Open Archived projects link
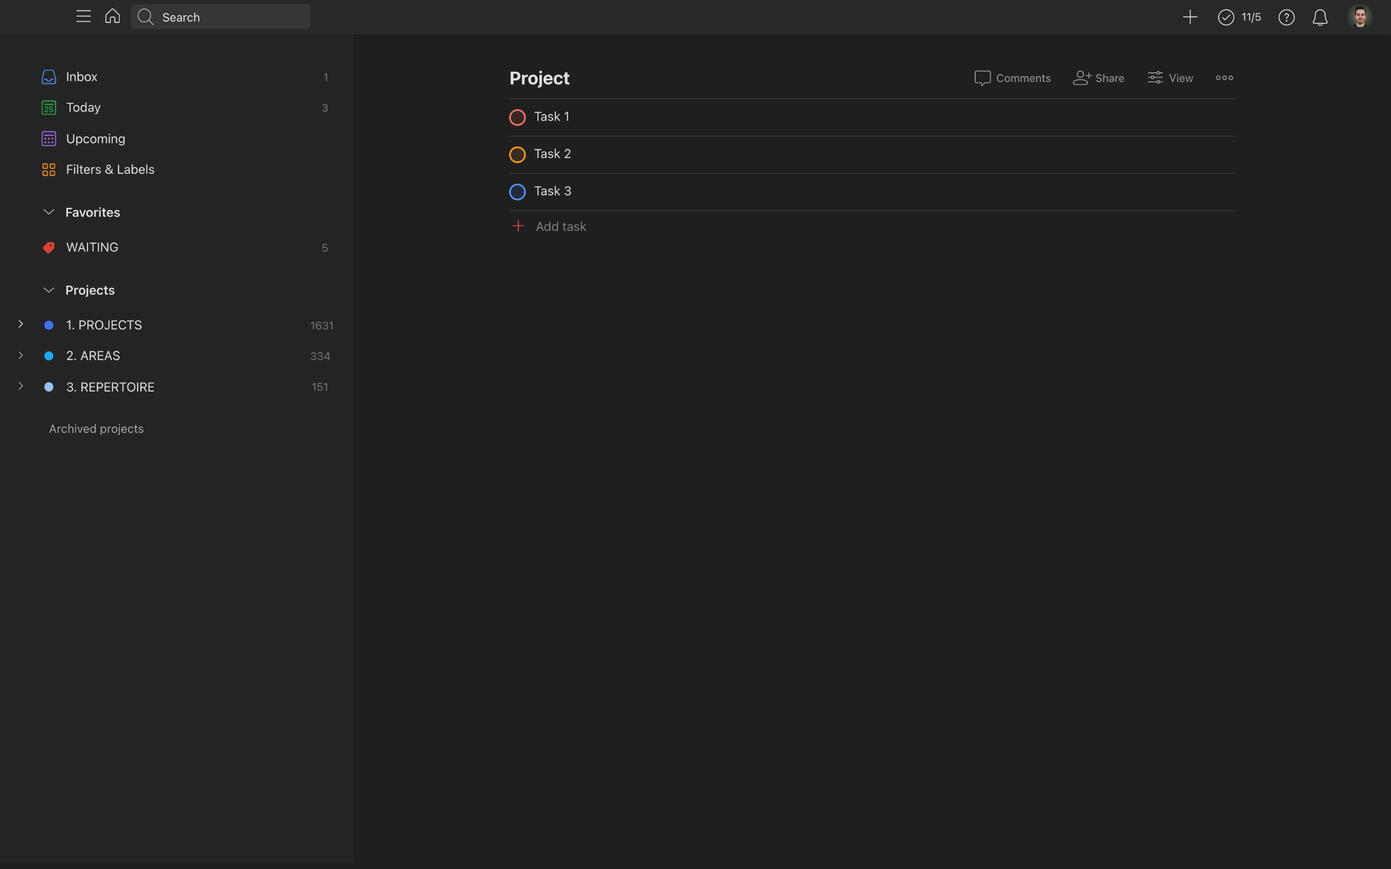This screenshot has height=869, width=1391. pos(96,429)
